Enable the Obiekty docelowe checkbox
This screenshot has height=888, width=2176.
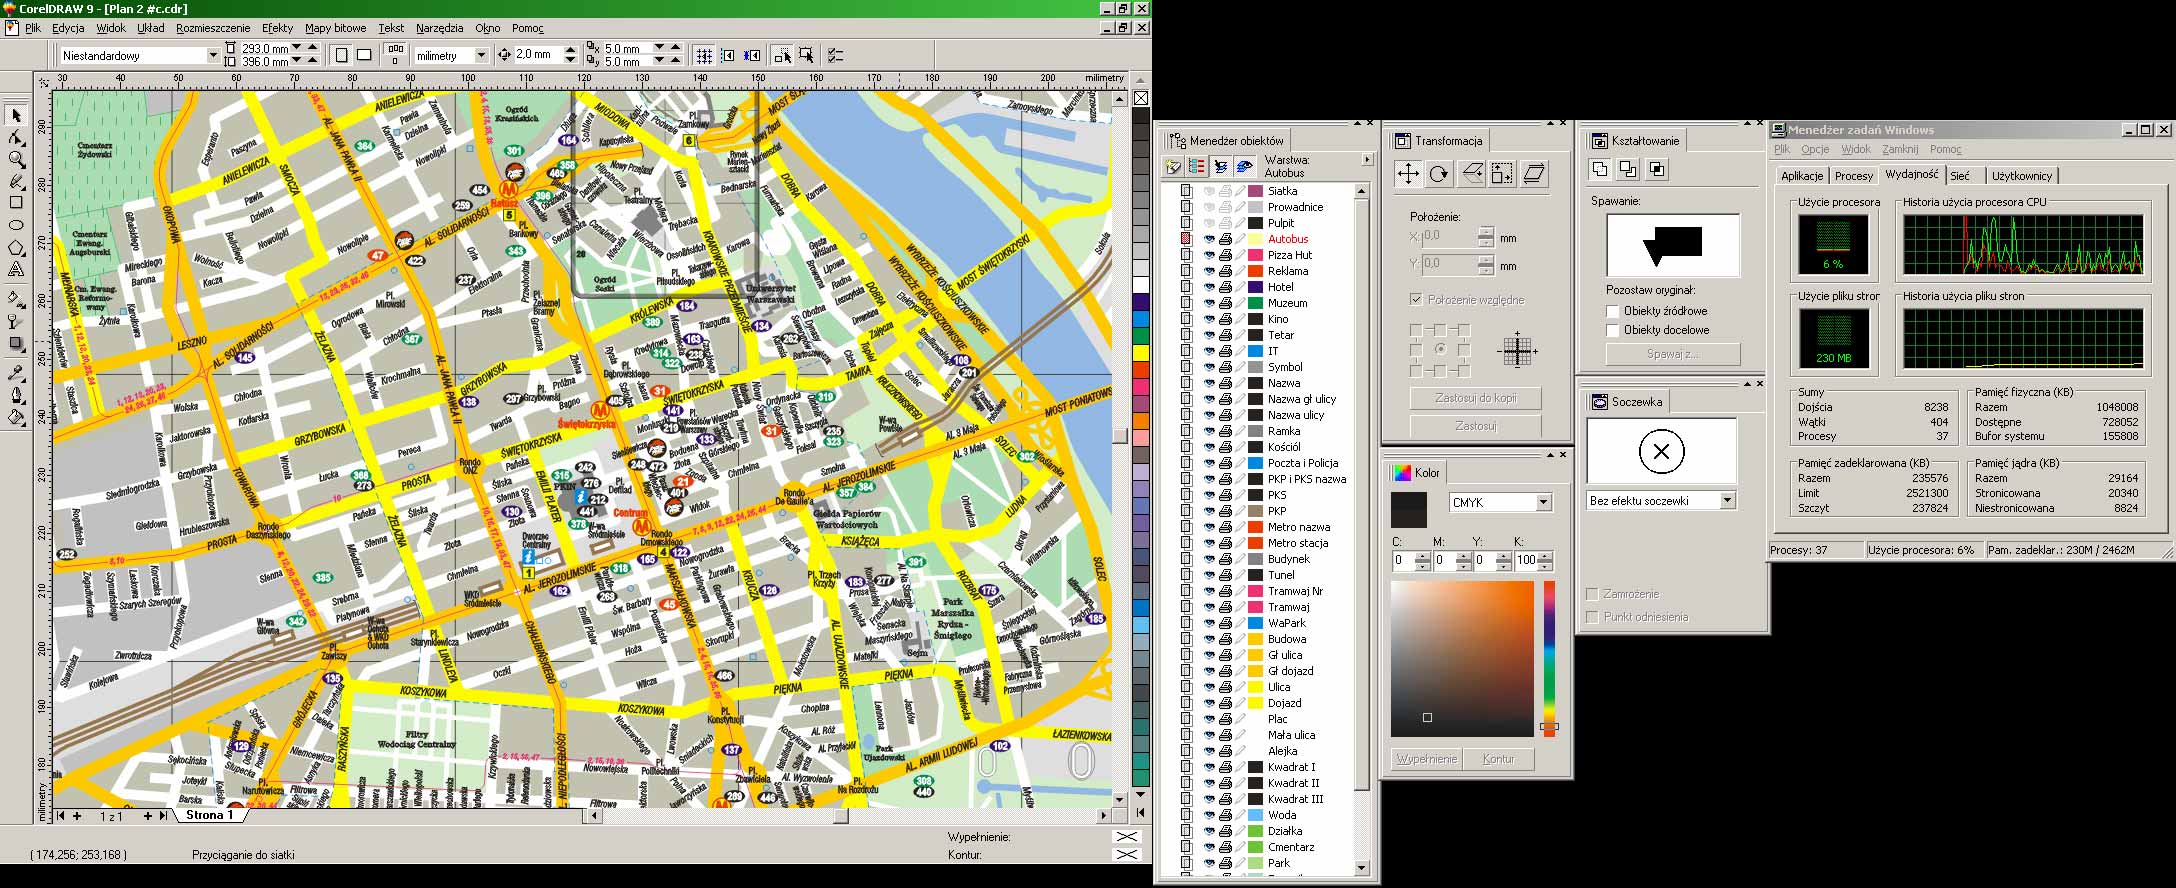pos(1612,331)
